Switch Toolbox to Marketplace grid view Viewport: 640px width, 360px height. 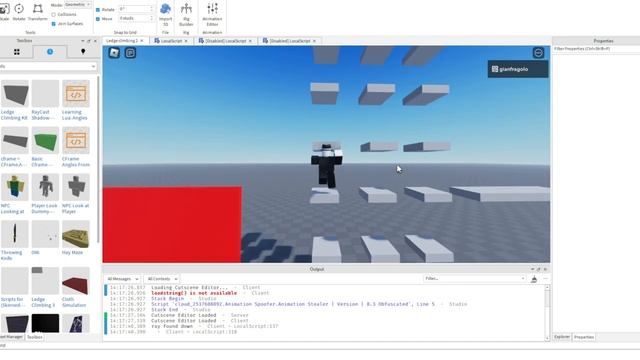(x=17, y=52)
